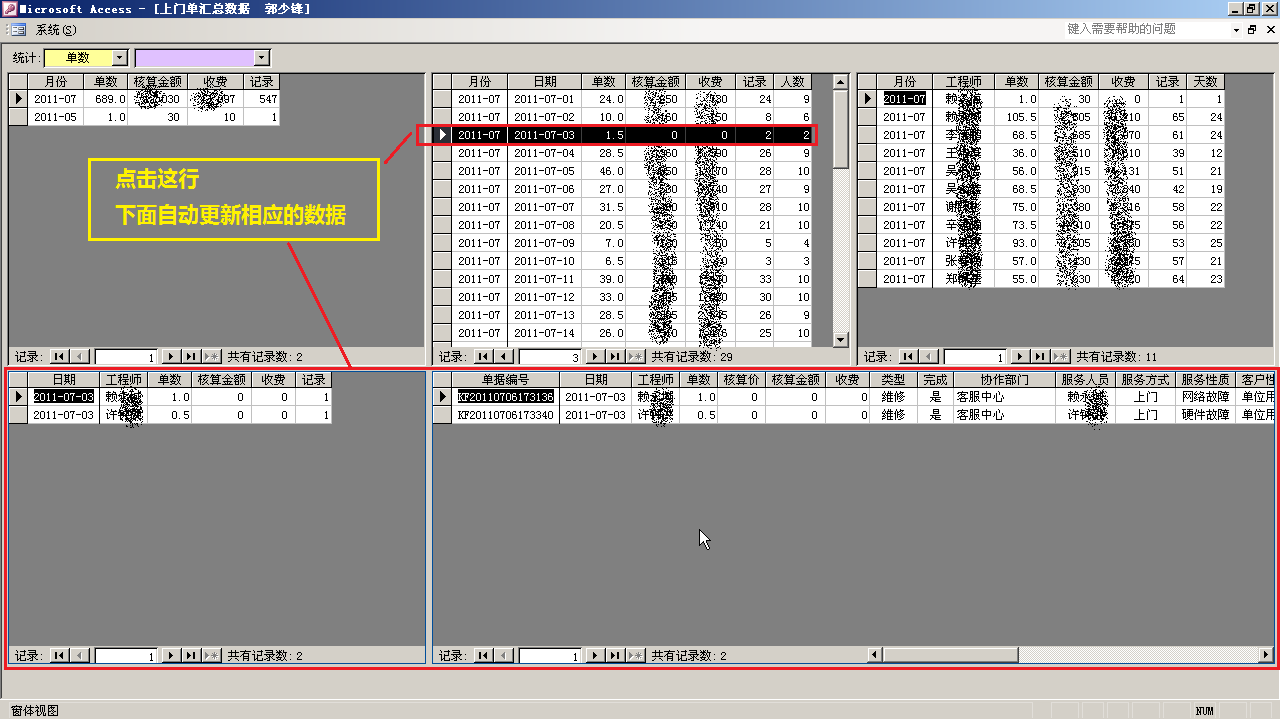Select row 2011-05 using its row selector
The height and width of the screenshot is (720, 1280).
18,117
